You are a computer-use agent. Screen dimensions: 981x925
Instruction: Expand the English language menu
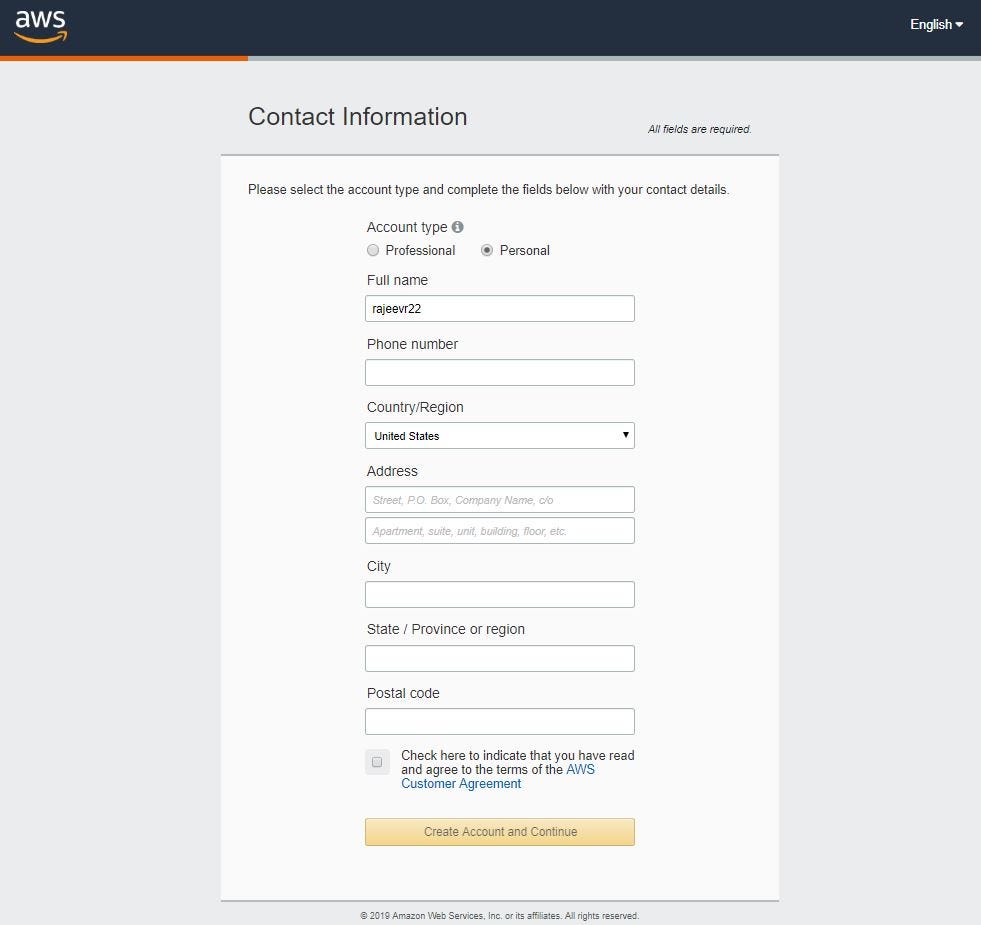point(934,24)
